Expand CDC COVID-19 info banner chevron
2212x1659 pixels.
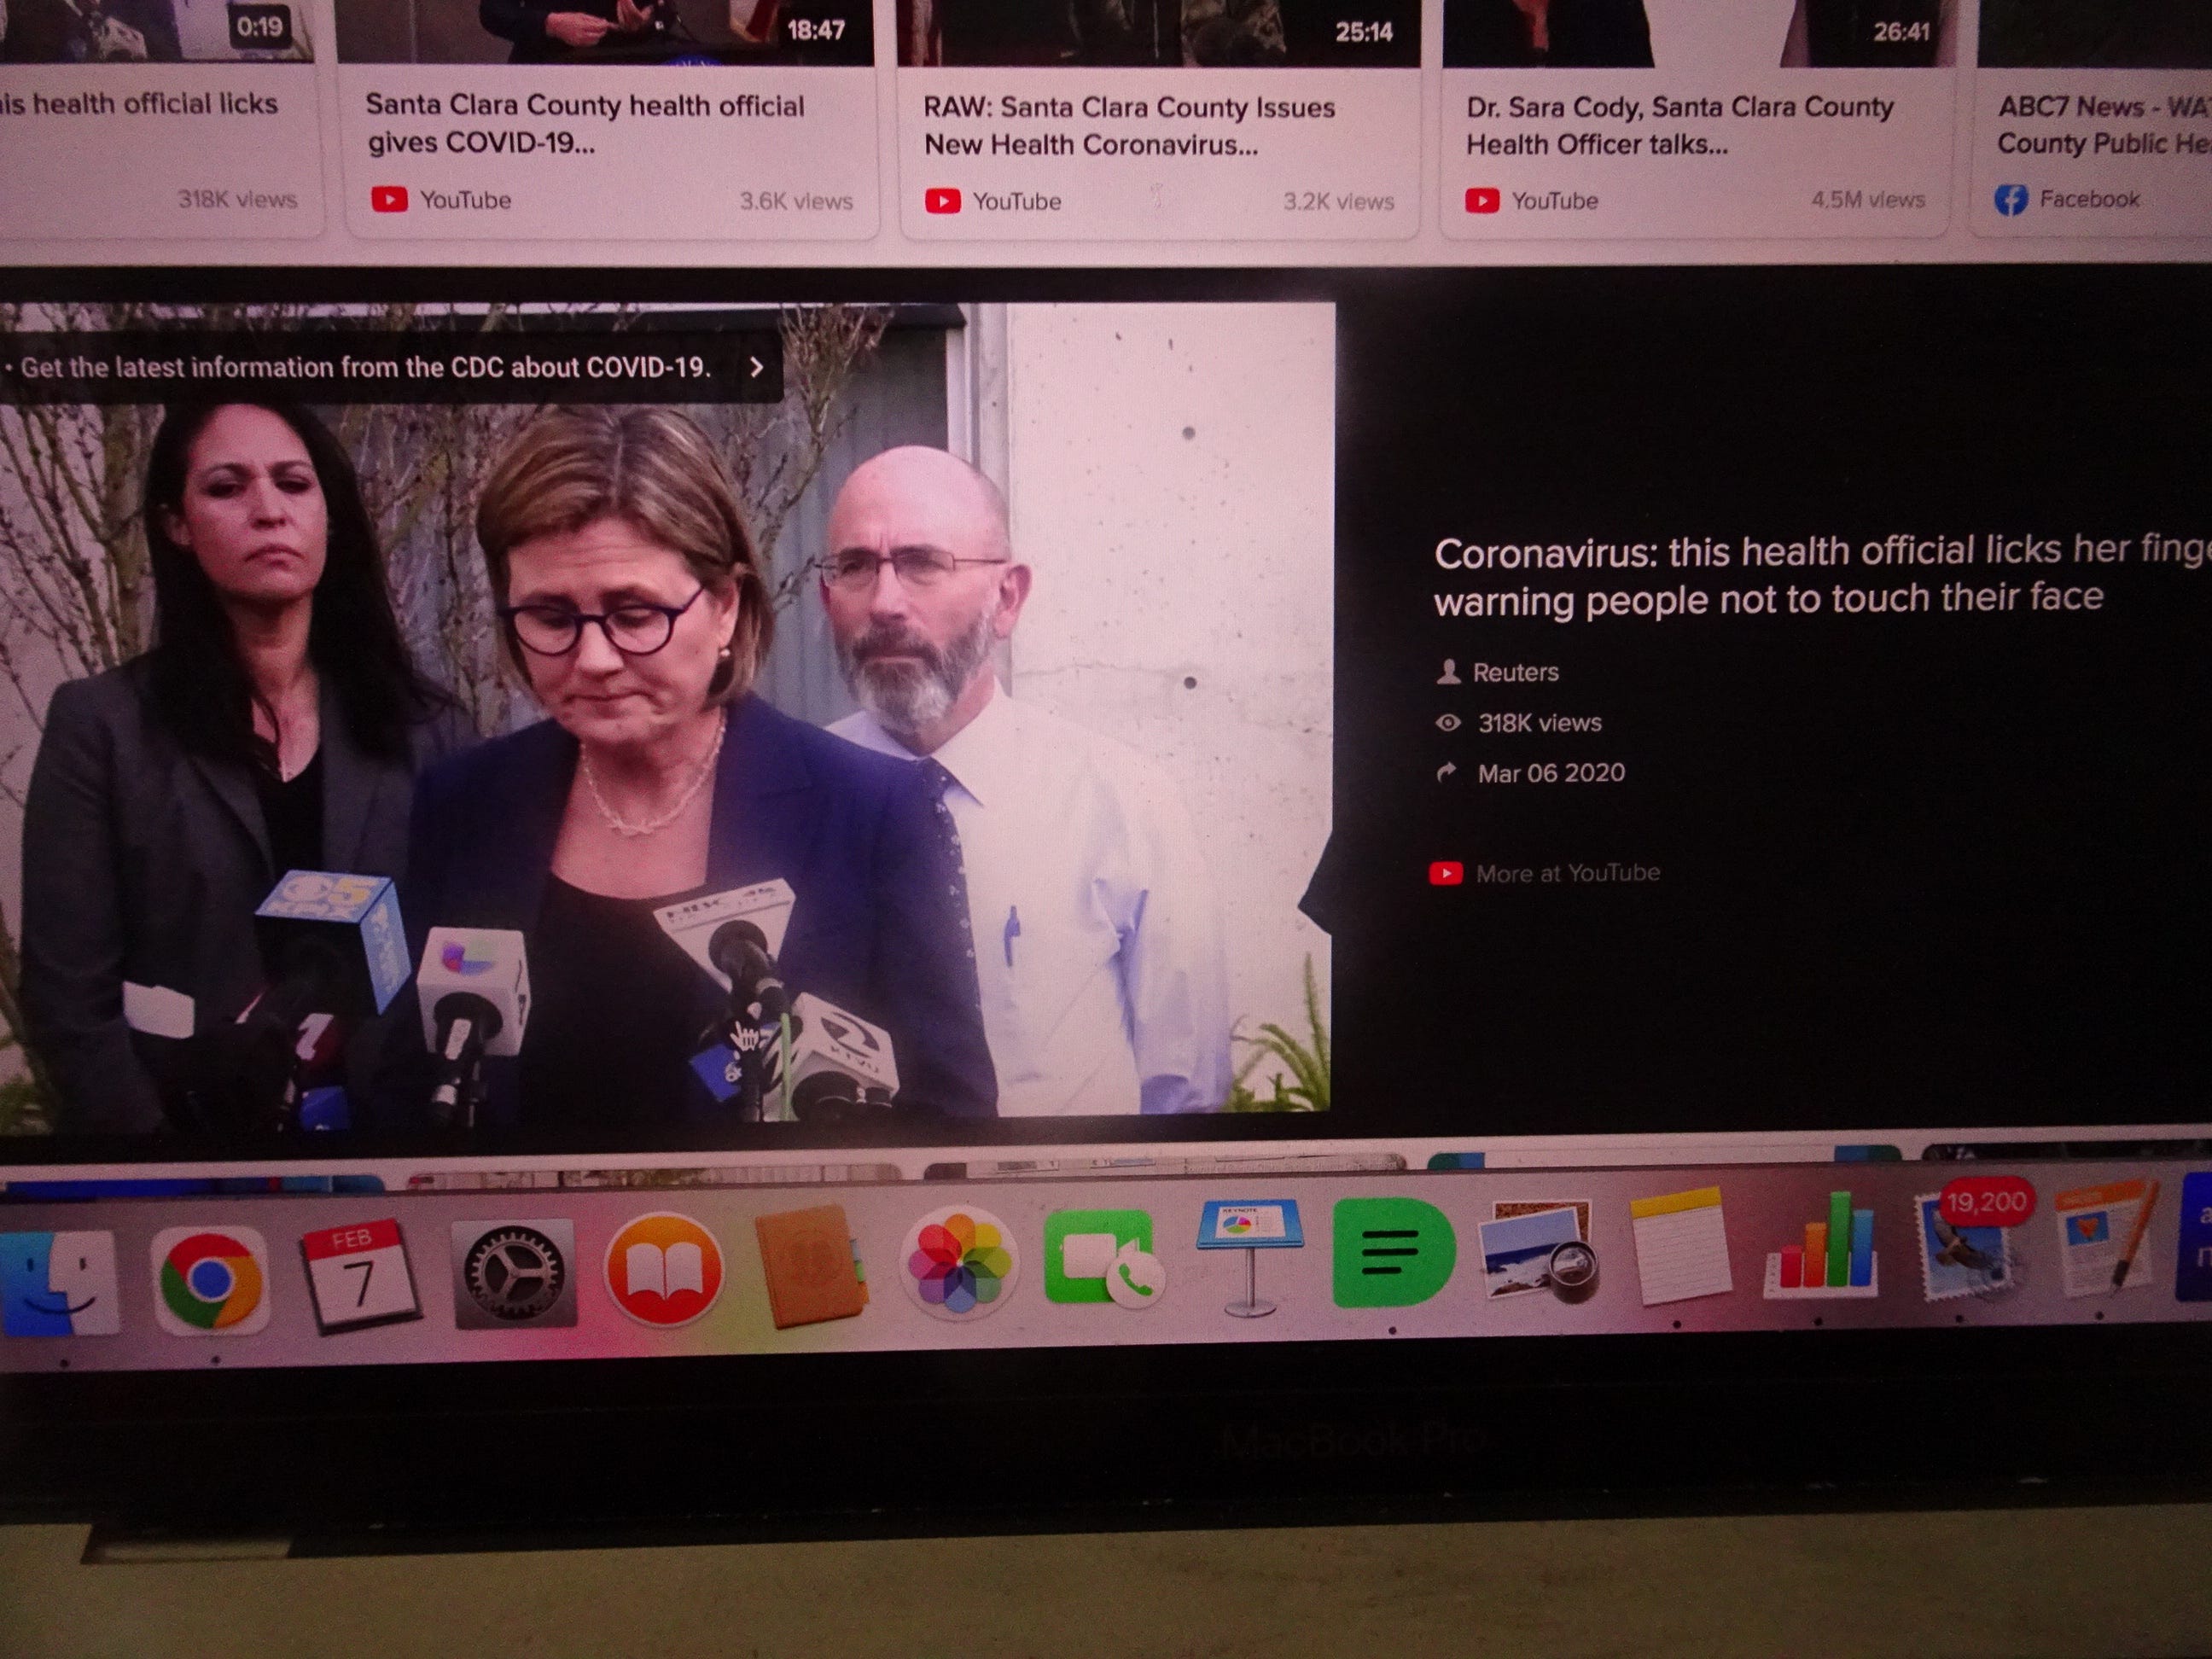tap(757, 367)
